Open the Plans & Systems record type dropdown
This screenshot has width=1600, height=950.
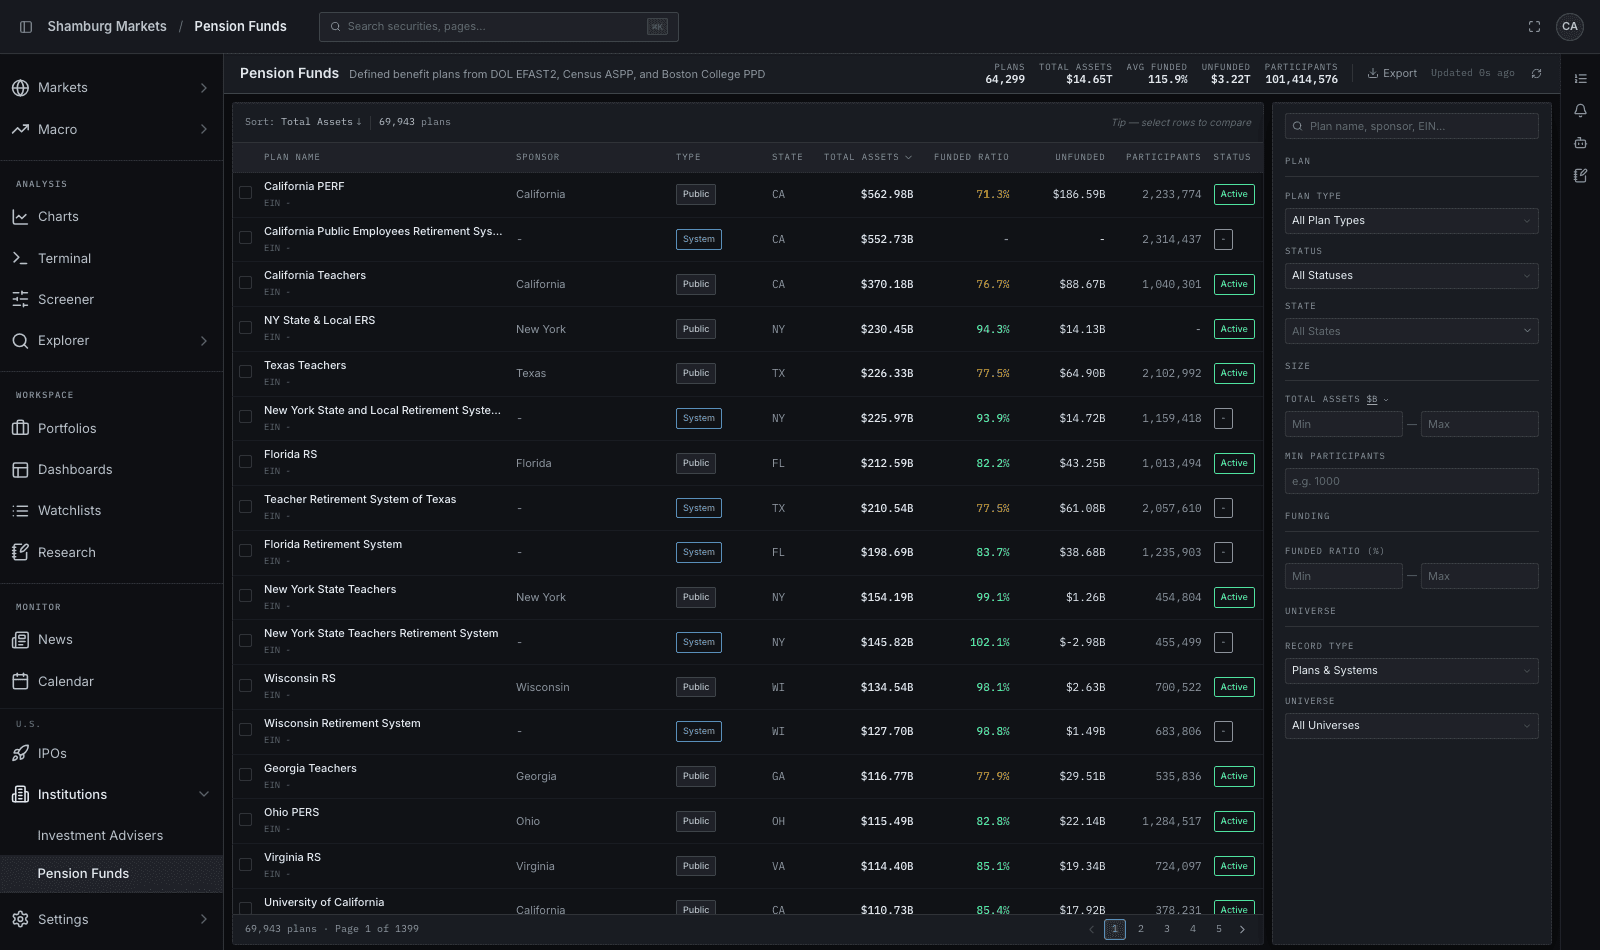click(x=1411, y=671)
